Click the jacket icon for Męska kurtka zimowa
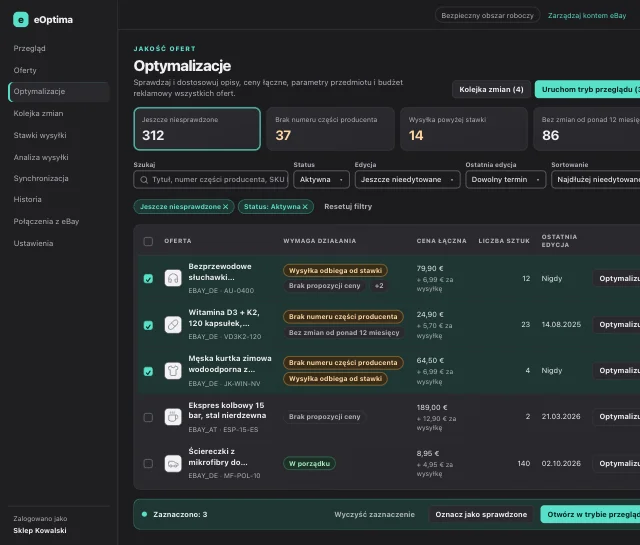This screenshot has height=545, width=640. tap(173, 371)
